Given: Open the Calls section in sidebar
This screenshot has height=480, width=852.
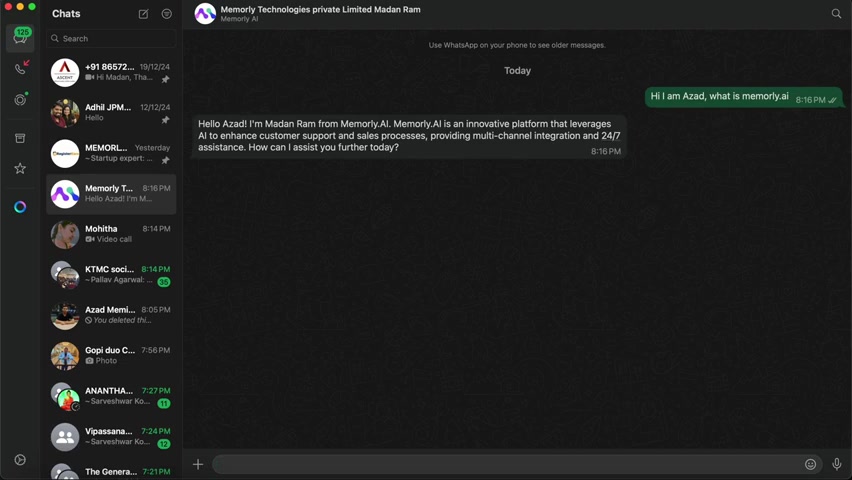Looking at the screenshot, I should point(20,68).
